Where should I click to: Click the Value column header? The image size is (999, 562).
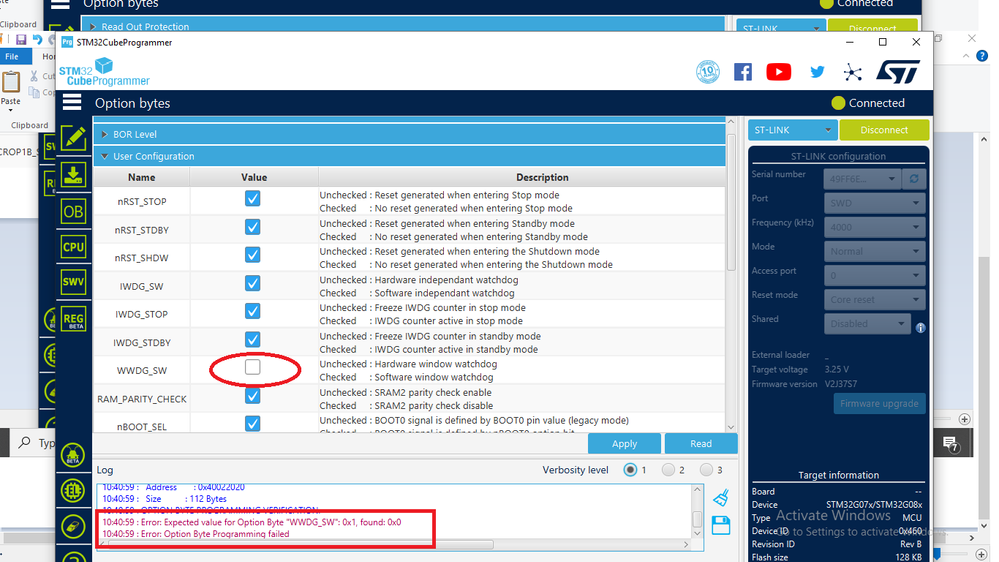(254, 177)
